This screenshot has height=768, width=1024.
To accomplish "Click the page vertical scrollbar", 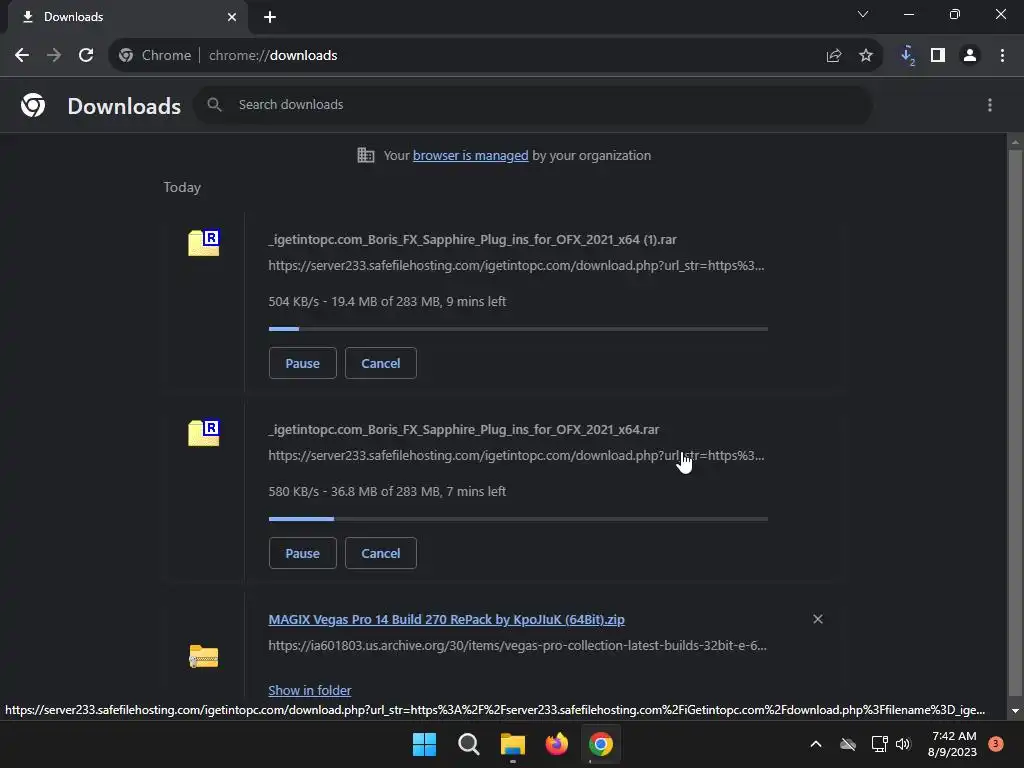I will tap(1015, 424).
